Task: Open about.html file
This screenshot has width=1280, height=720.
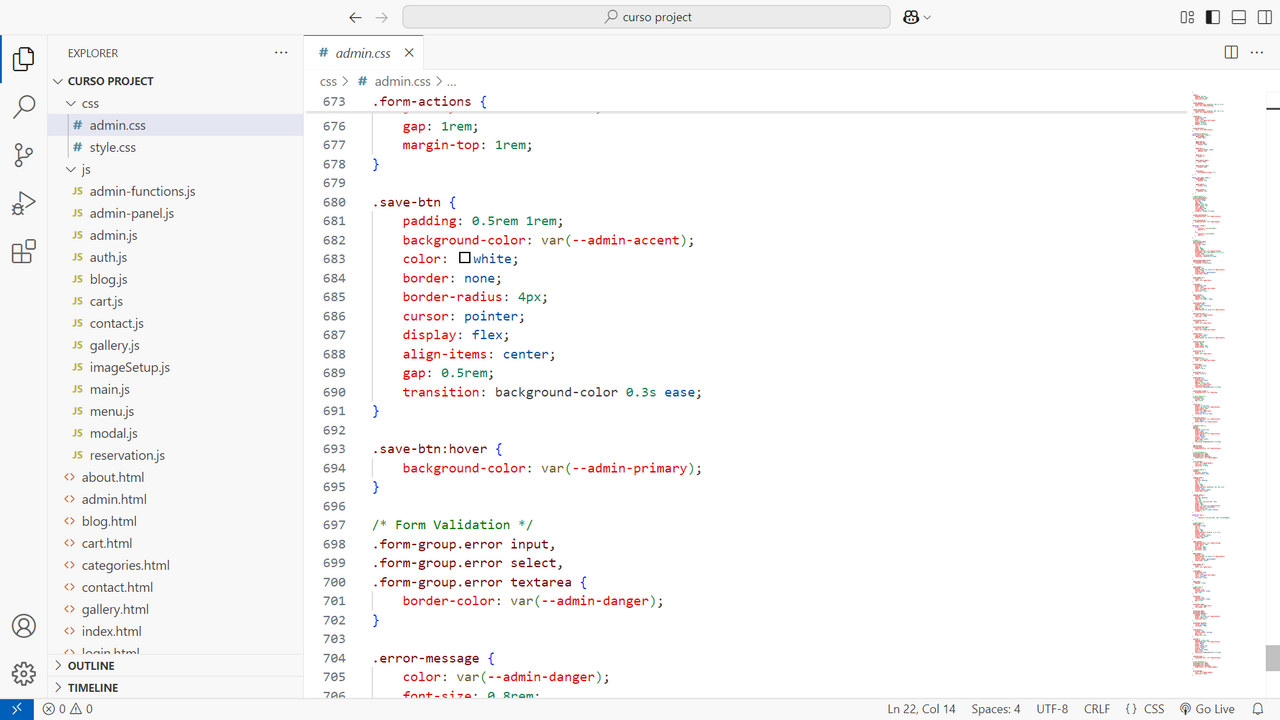Action: pyautogui.click(x=176, y=477)
